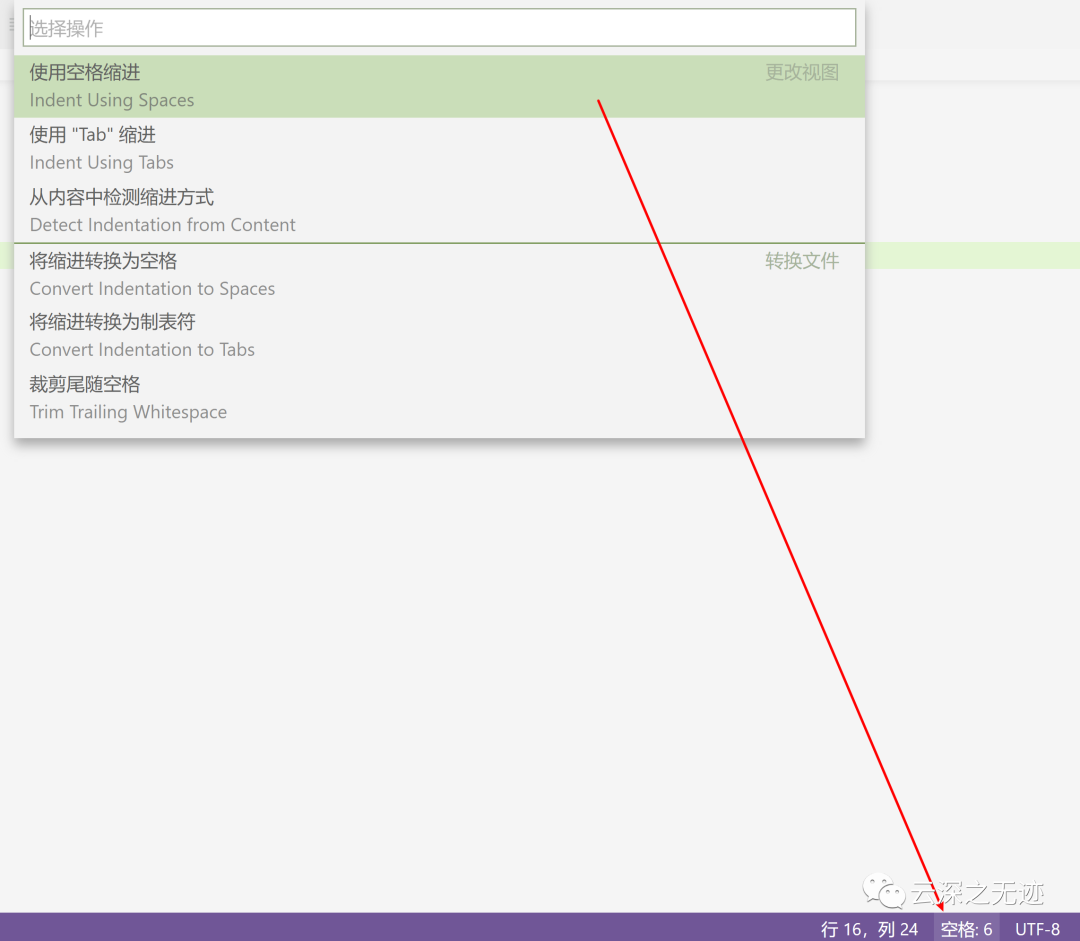Image resolution: width=1080 pixels, height=941 pixels.
Task: Open the 空格: 6 indentation setting
Action: [x=966, y=929]
